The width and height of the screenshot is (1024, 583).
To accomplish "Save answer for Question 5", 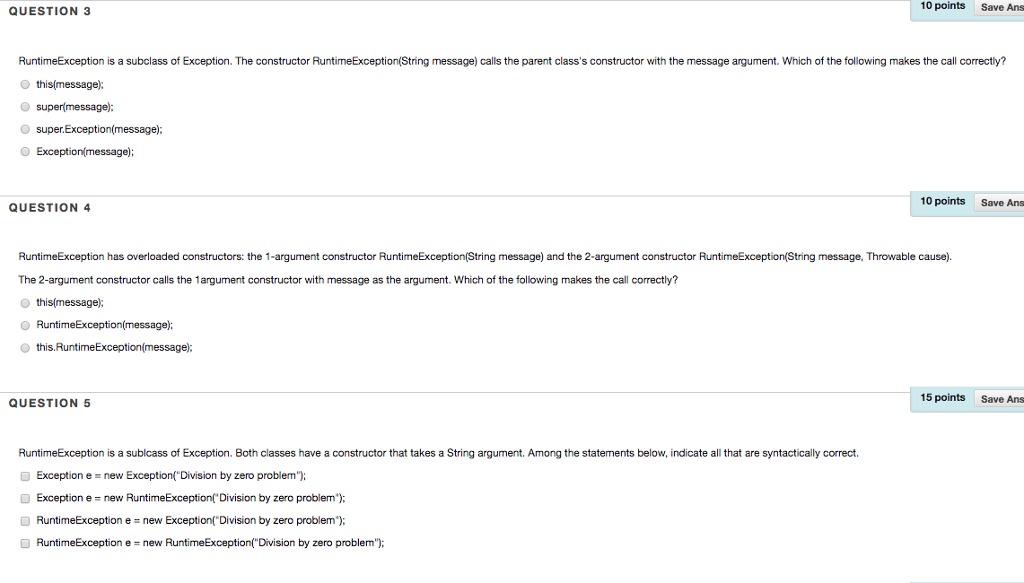I will tap(1000, 399).
